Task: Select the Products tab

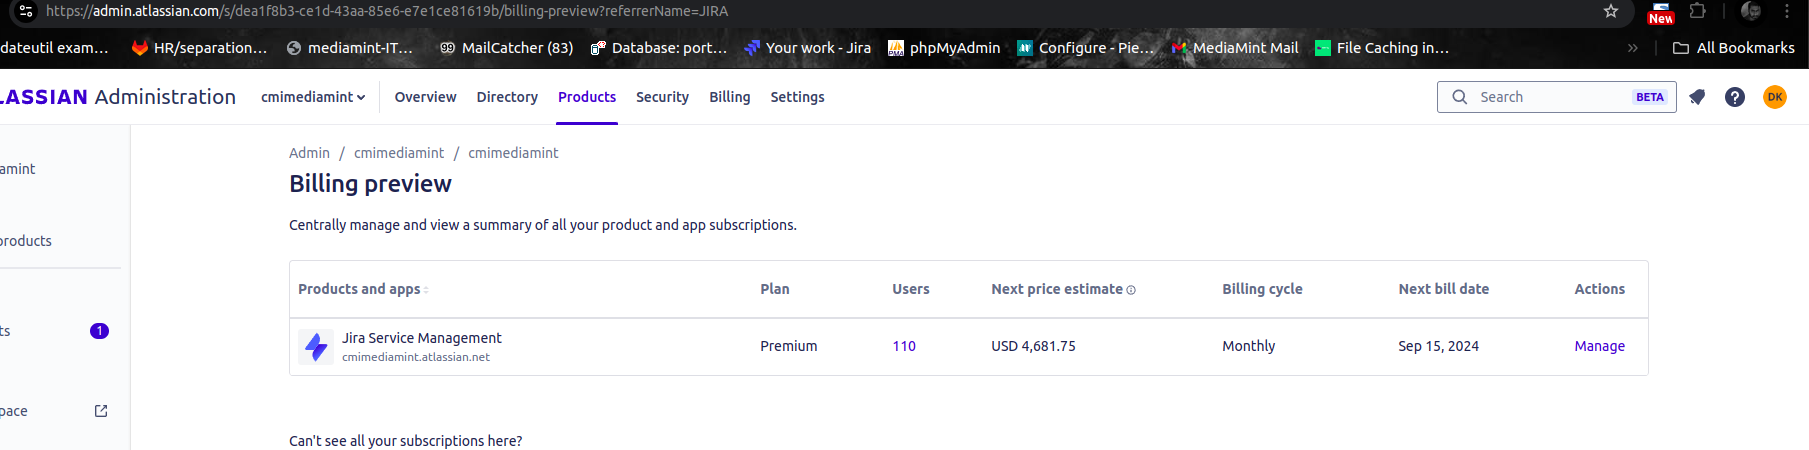Action: (x=587, y=97)
